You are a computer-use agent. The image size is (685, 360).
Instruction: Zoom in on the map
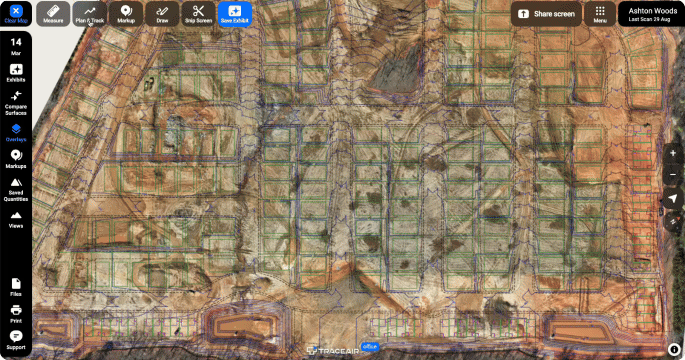pyautogui.click(x=673, y=153)
